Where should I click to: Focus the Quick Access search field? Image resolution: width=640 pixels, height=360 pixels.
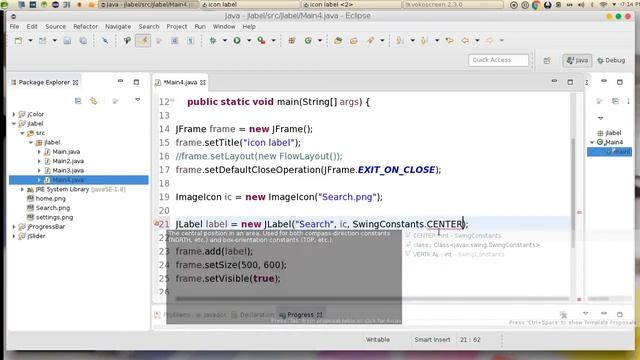[498, 60]
